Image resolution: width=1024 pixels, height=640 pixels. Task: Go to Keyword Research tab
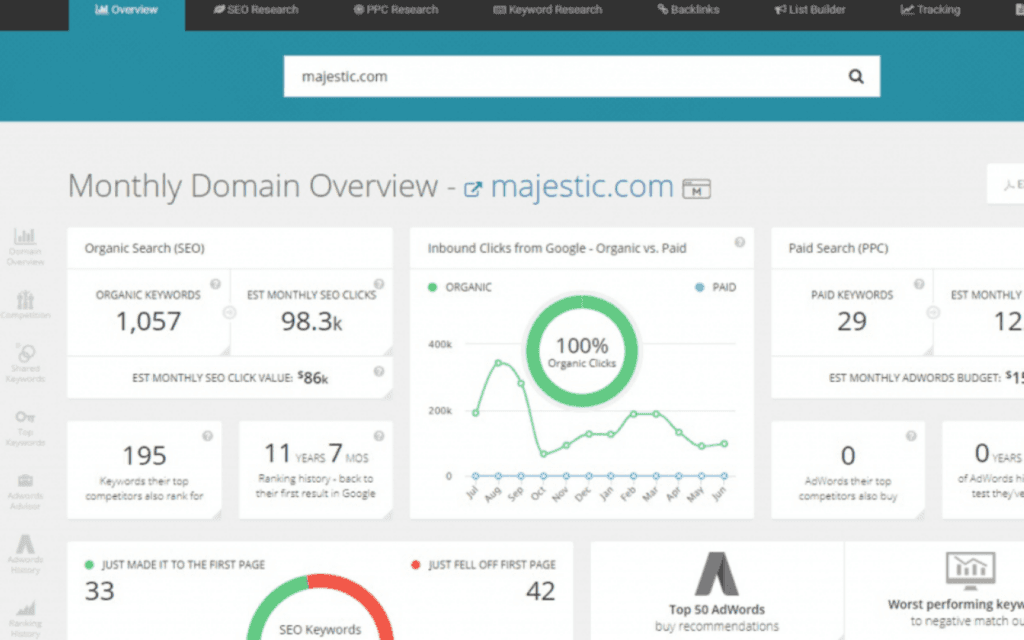point(547,10)
